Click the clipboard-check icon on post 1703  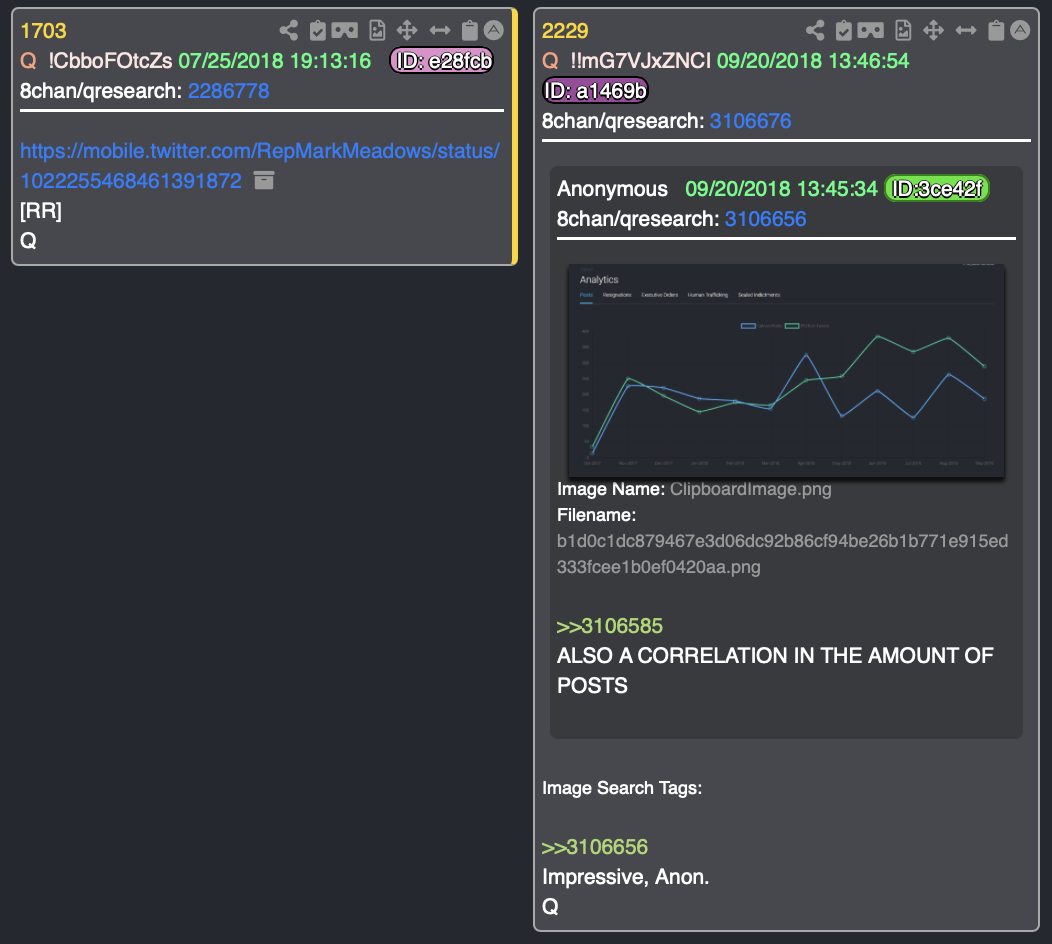317,30
